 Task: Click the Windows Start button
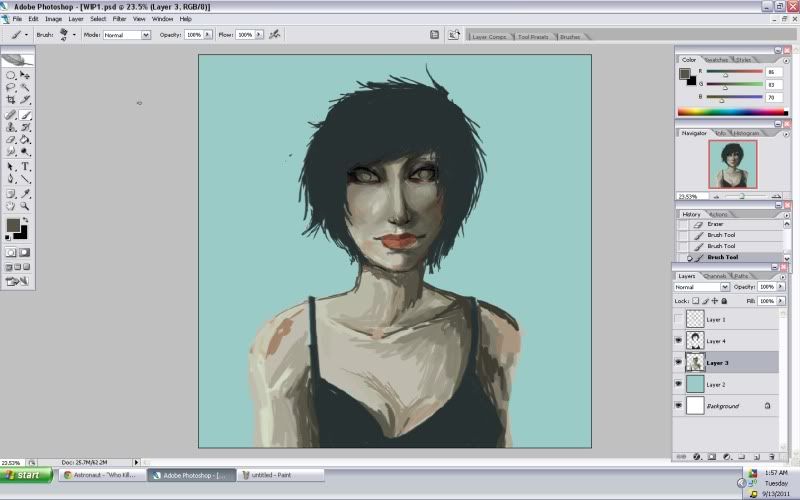pyautogui.click(x=28, y=475)
